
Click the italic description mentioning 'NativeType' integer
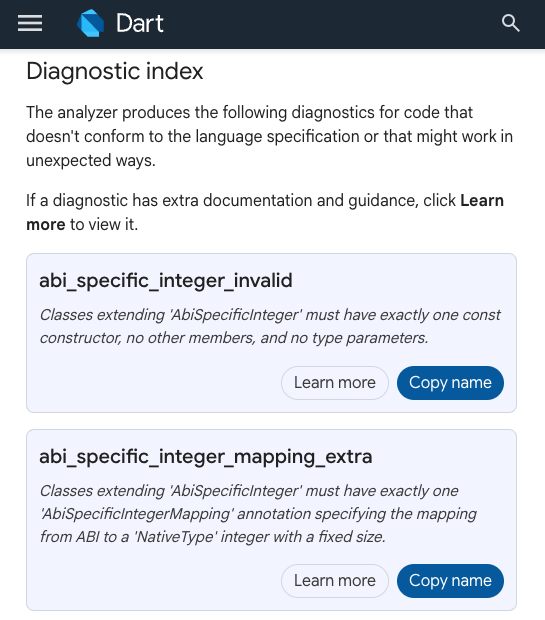click(258, 514)
